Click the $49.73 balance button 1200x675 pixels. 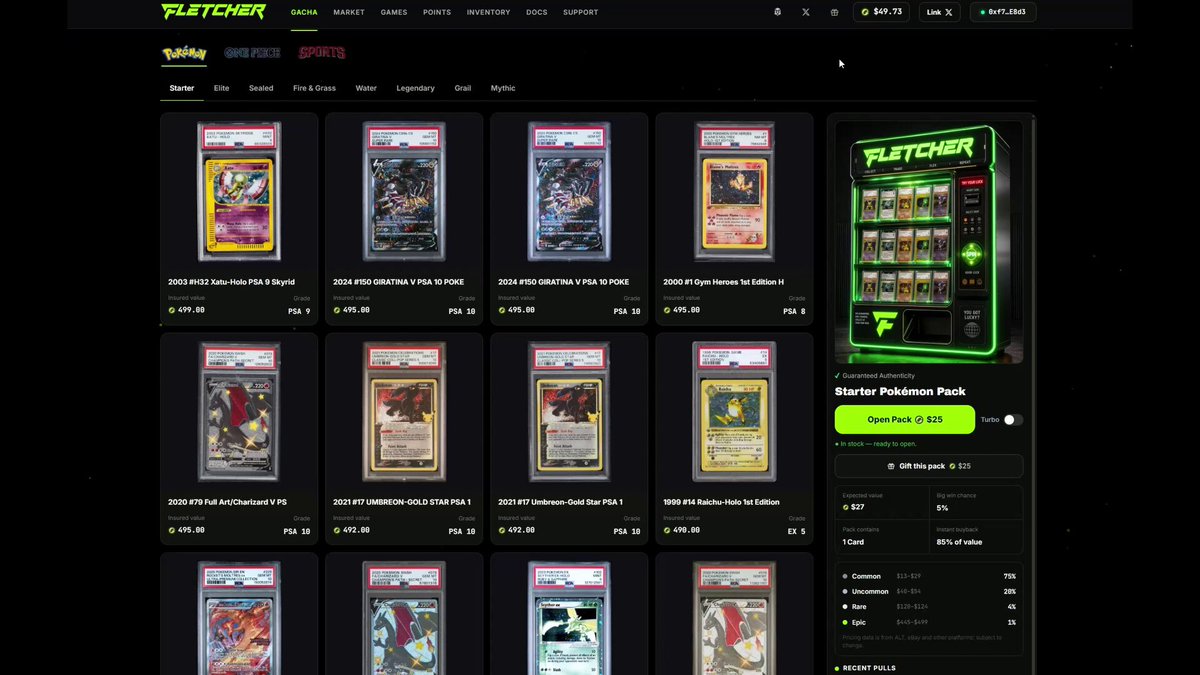coord(881,12)
